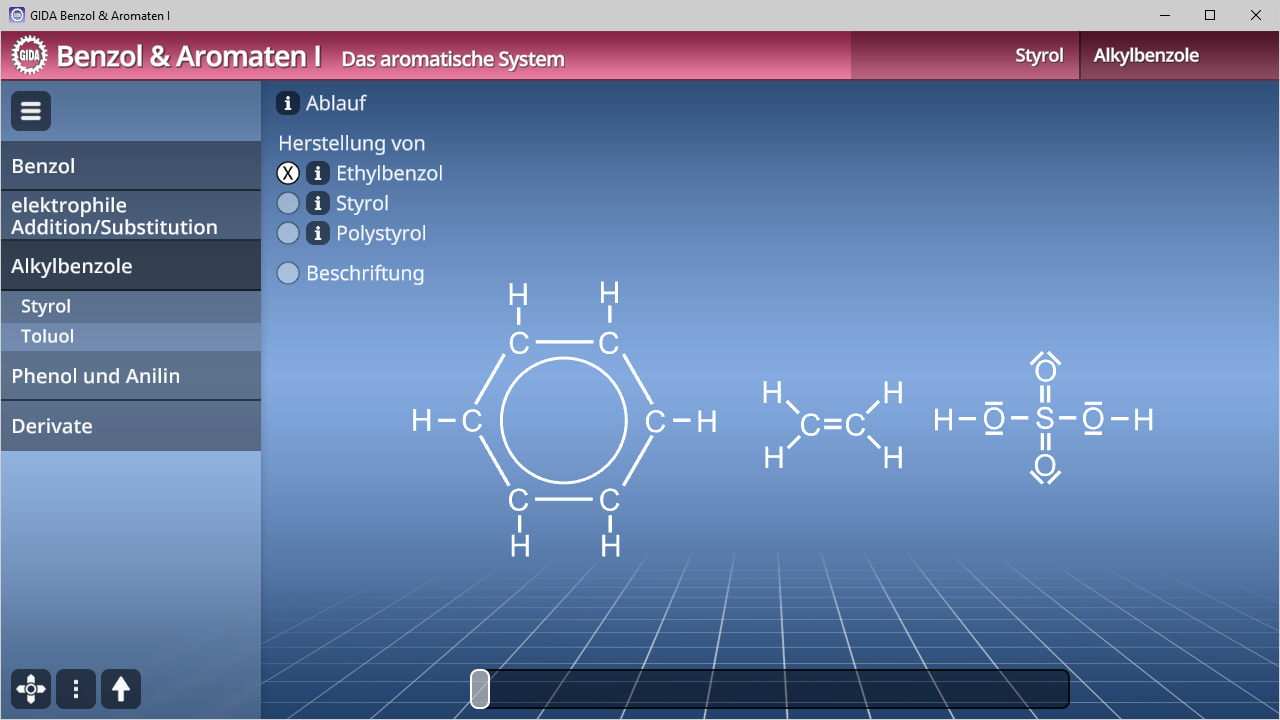Expand elektrophile Addition/Substitution section
The image size is (1280, 720).
tap(131, 216)
